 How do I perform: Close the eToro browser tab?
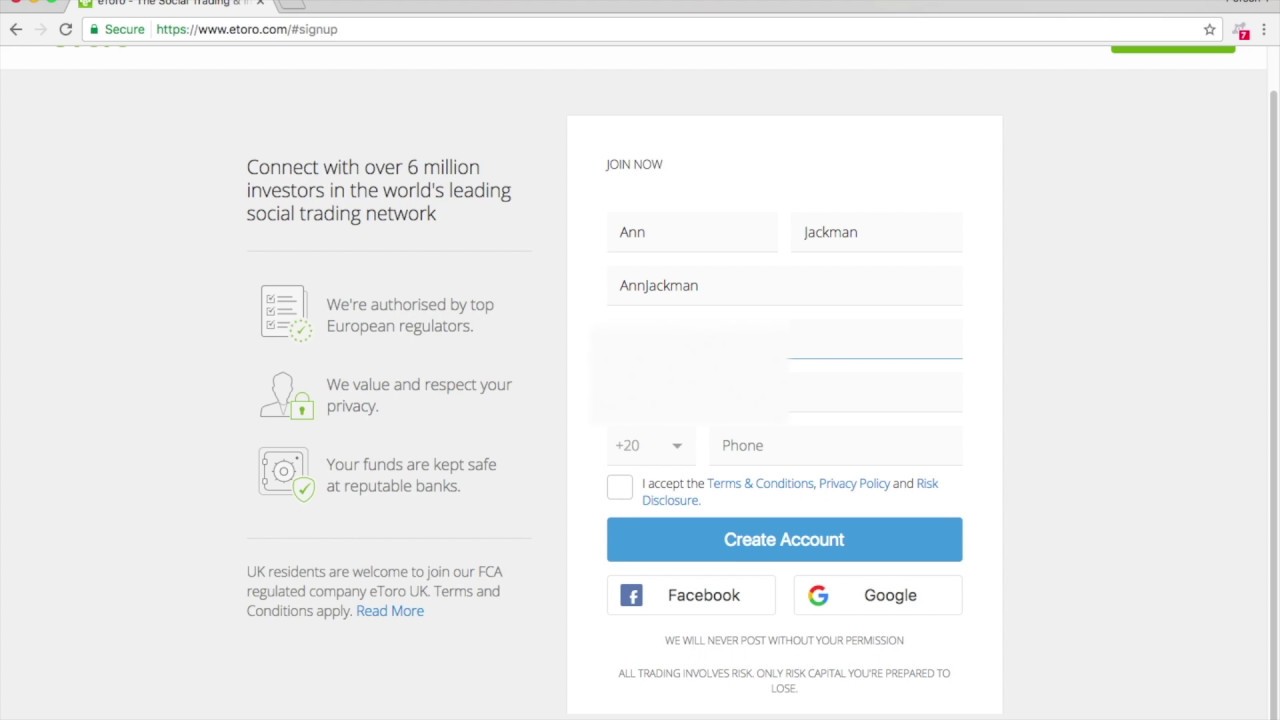(x=260, y=3)
